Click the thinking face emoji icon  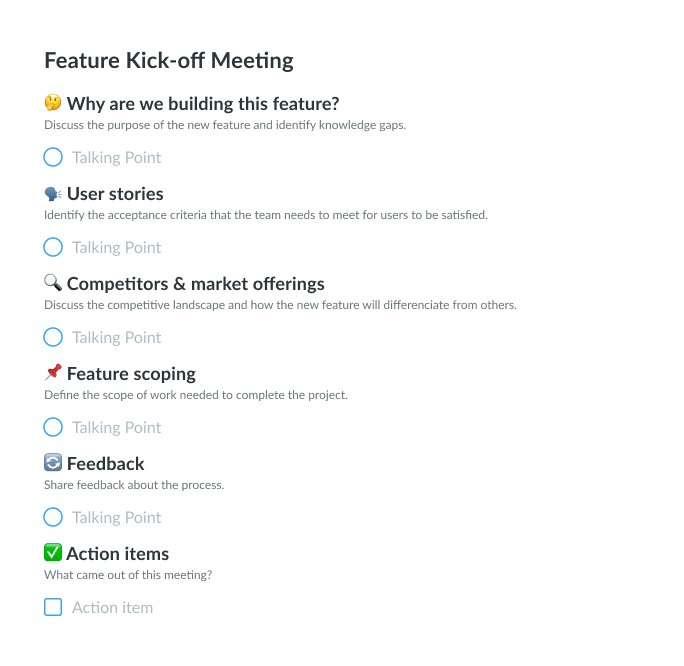click(53, 103)
